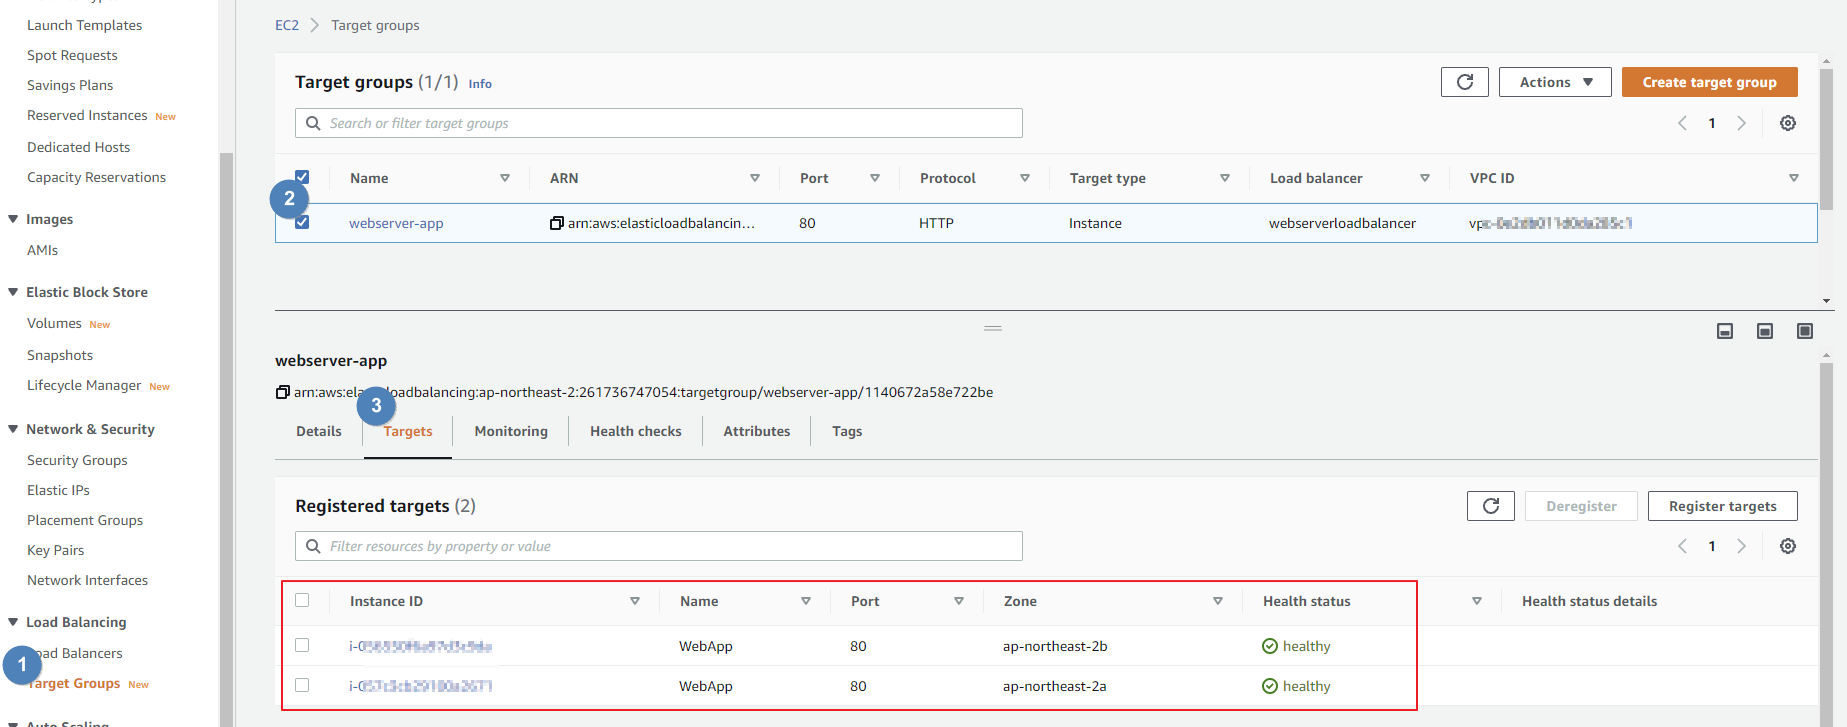Viewport: 1847px width, 727px height.
Task: Open Launch Templates in sidebar
Action: 84,25
